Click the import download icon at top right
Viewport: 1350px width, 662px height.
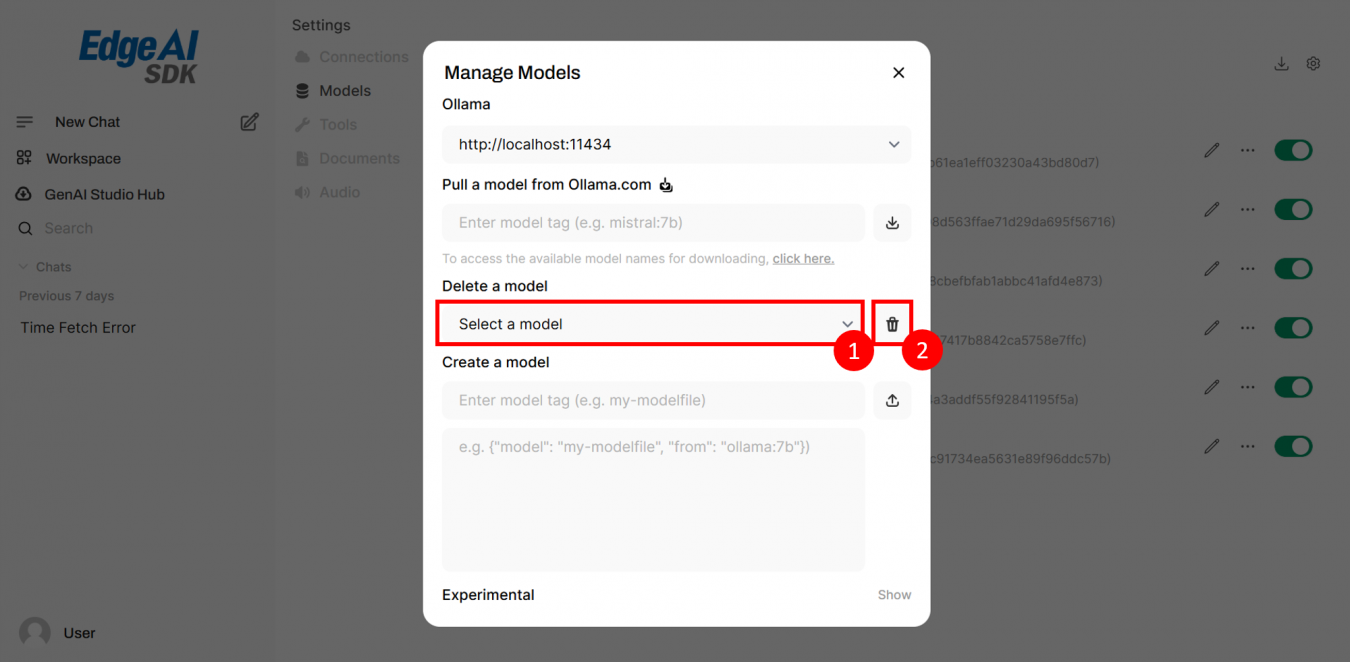click(1281, 64)
